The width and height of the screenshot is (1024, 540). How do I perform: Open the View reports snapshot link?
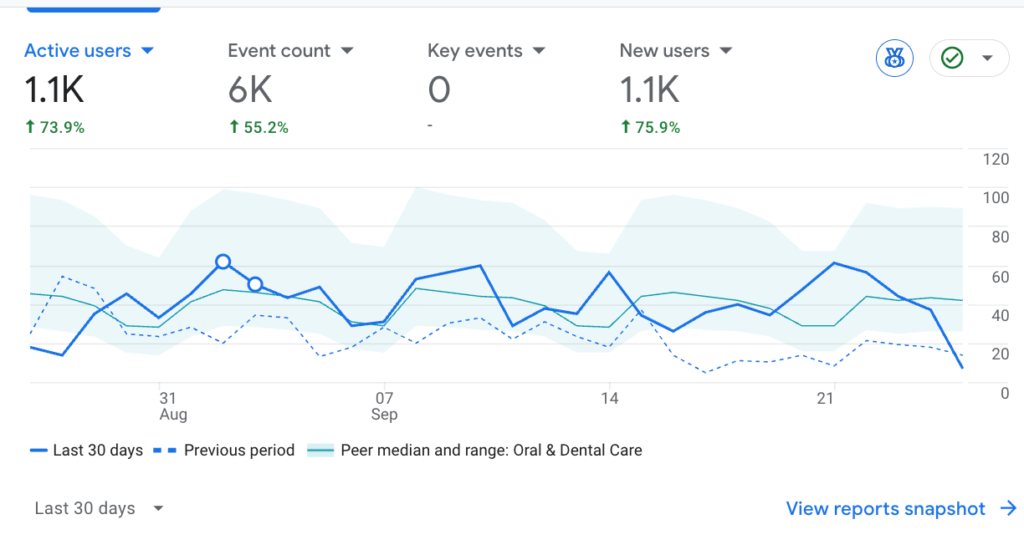click(x=885, y=509)
